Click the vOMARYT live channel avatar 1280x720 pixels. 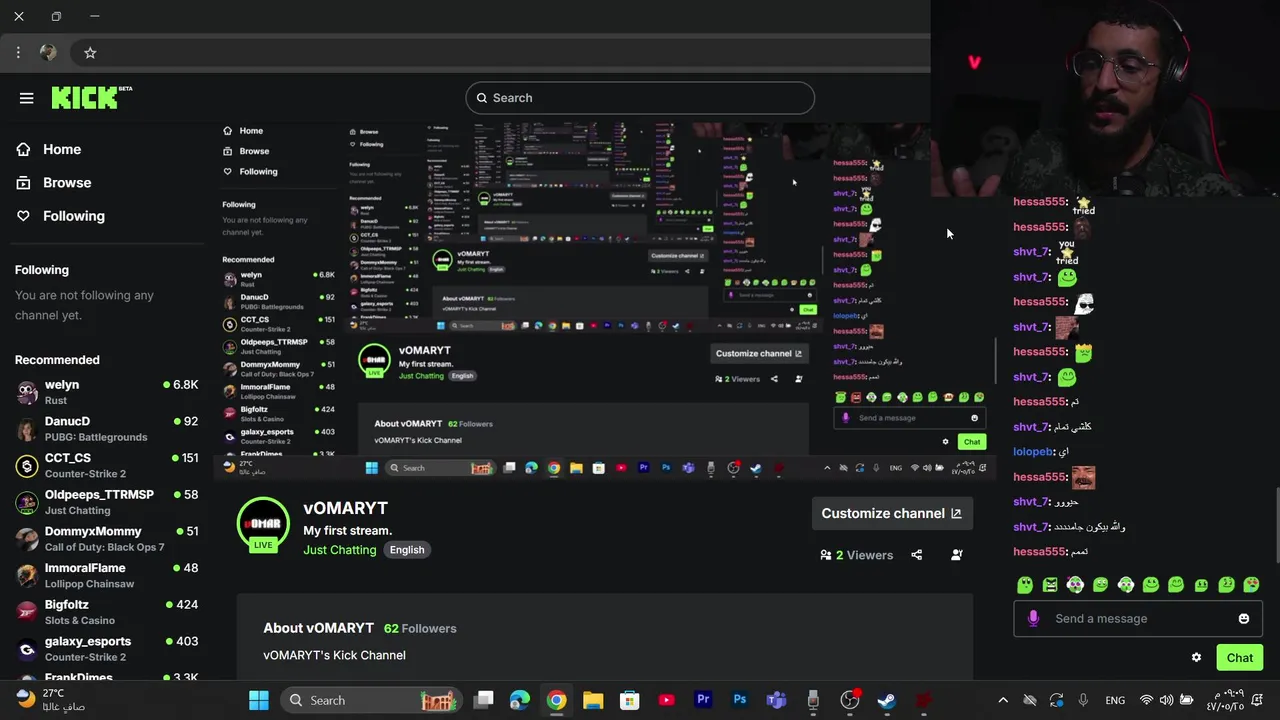[263, 524]
